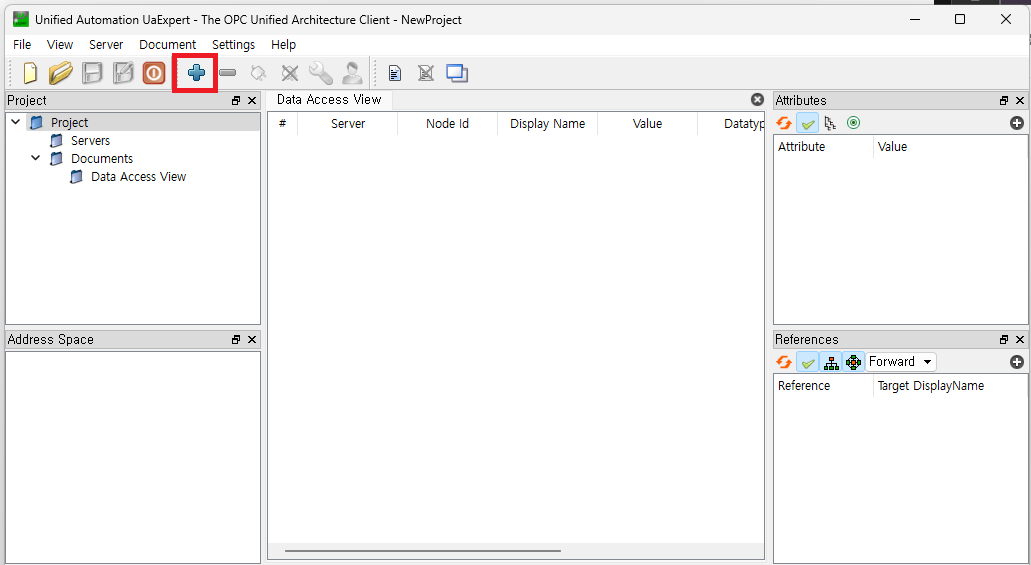The height and width of the screenshot is (565, 1031).
Task: Create a new project with the blank page icon
Action: point(30,73)
